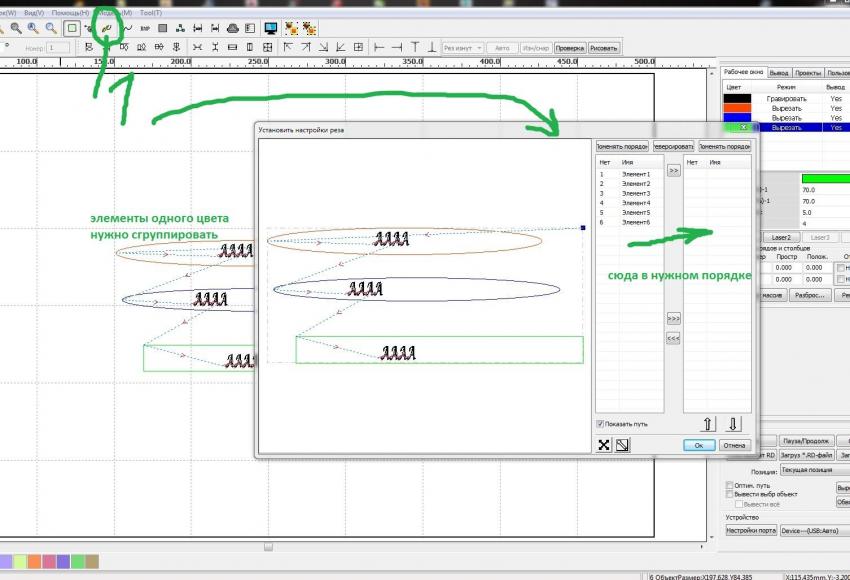Click the remove-all '<<<' transfer button
This screenshot has height=580, width=850.
(673, 338)
